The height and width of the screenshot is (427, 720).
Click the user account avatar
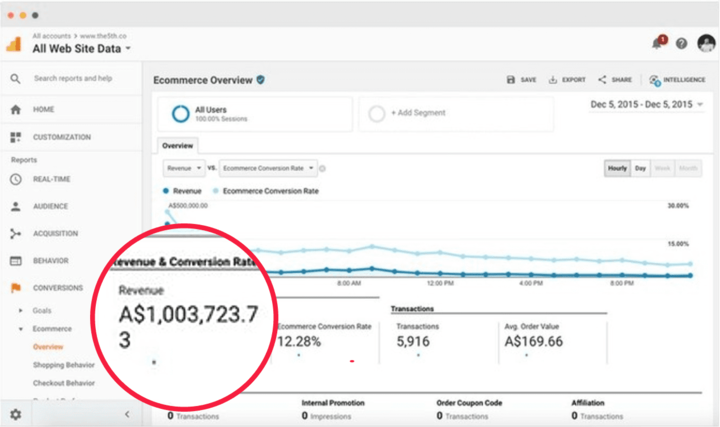click(x=706, y=43)
